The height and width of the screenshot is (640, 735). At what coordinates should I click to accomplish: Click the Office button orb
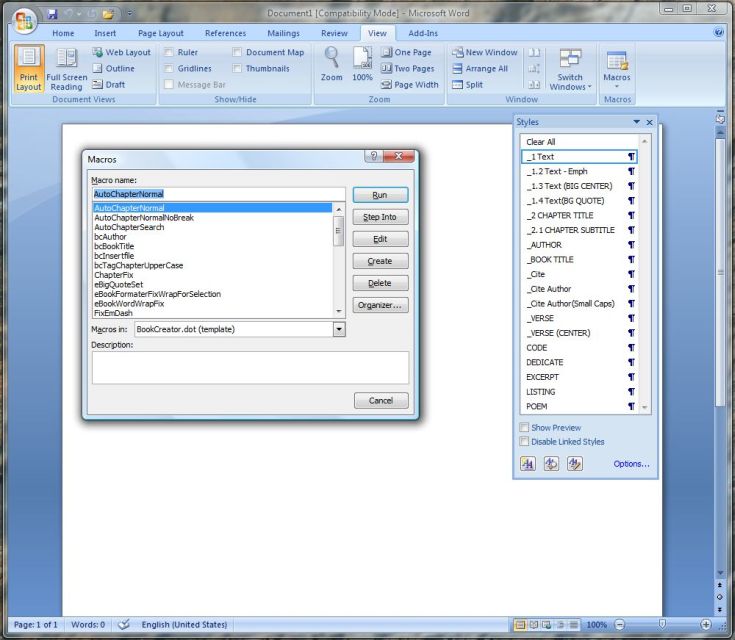(x=24, y=21)
